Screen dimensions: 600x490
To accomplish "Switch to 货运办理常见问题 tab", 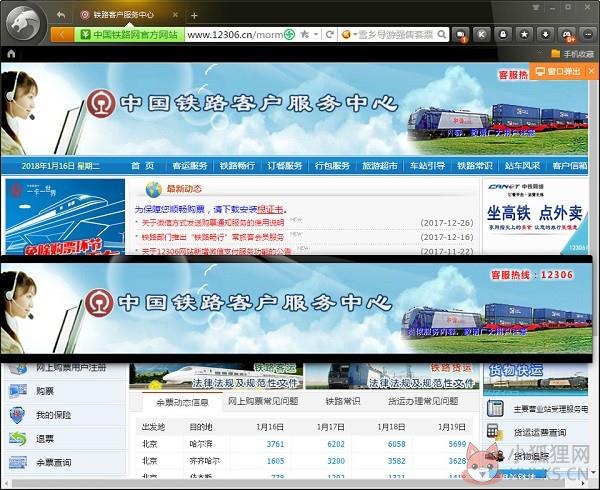I will click(x=423, y=401).
